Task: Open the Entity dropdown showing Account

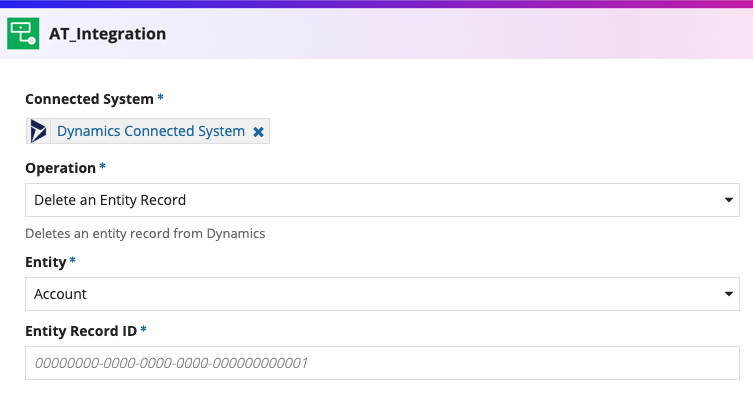Action: [x=382, y=294]
